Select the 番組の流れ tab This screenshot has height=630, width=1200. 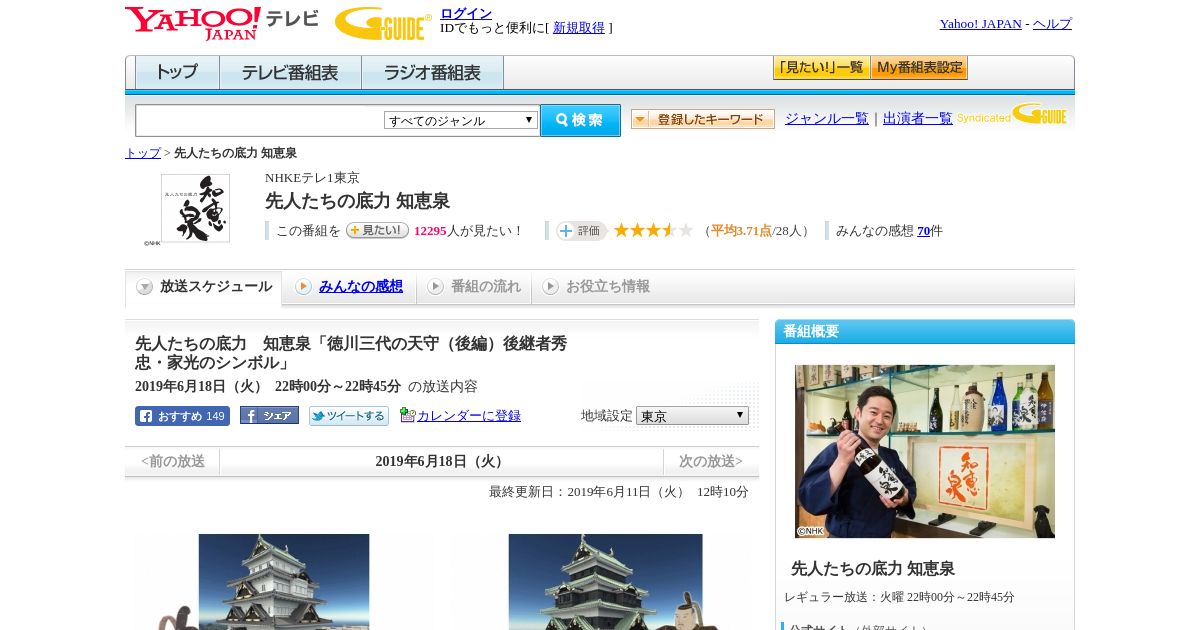pyautogui.click(x=474, y=287)
